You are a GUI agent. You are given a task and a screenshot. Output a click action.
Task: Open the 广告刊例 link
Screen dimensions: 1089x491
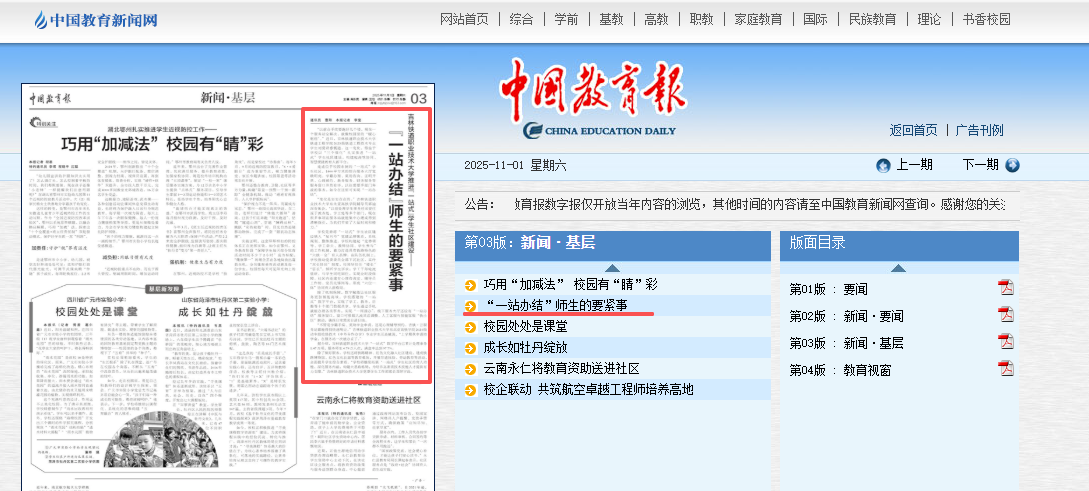(x=979, y=130)
